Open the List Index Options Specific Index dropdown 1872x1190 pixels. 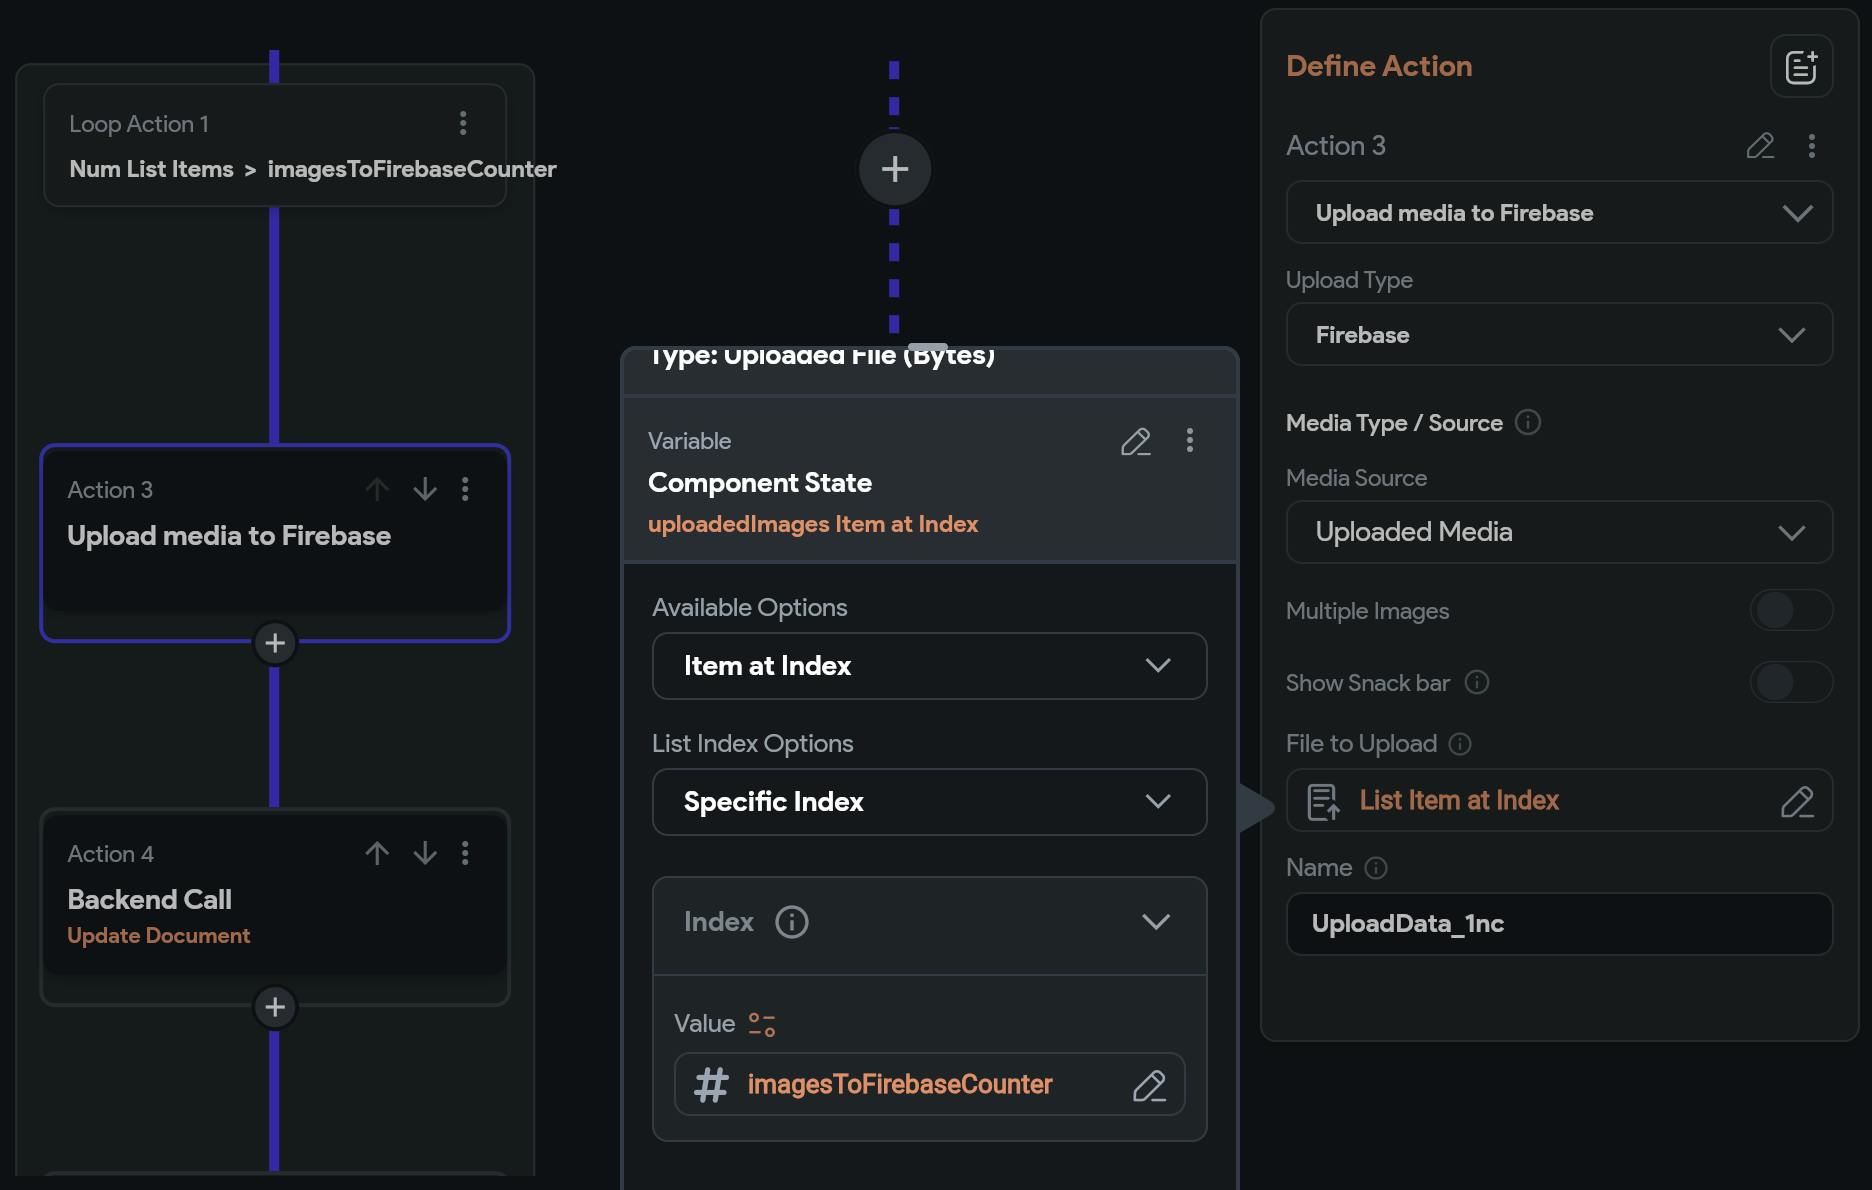tap(929, 802)
